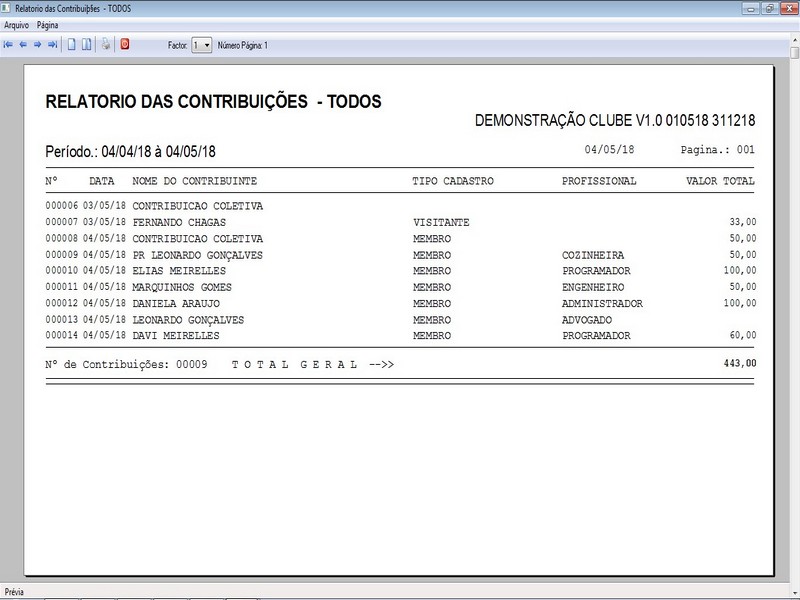Click Número Página: 1 label
The image size is (800, 600).
pos(242,45)
